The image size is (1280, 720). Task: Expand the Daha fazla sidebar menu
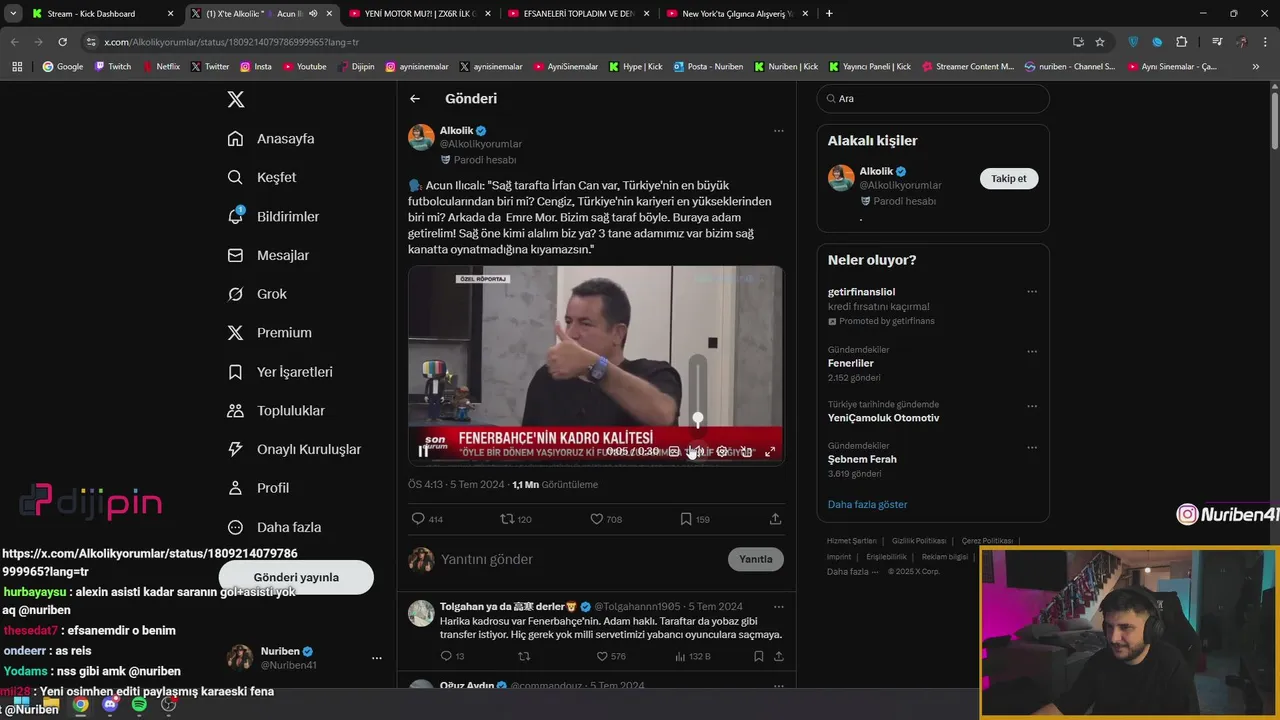coord(275,527)
